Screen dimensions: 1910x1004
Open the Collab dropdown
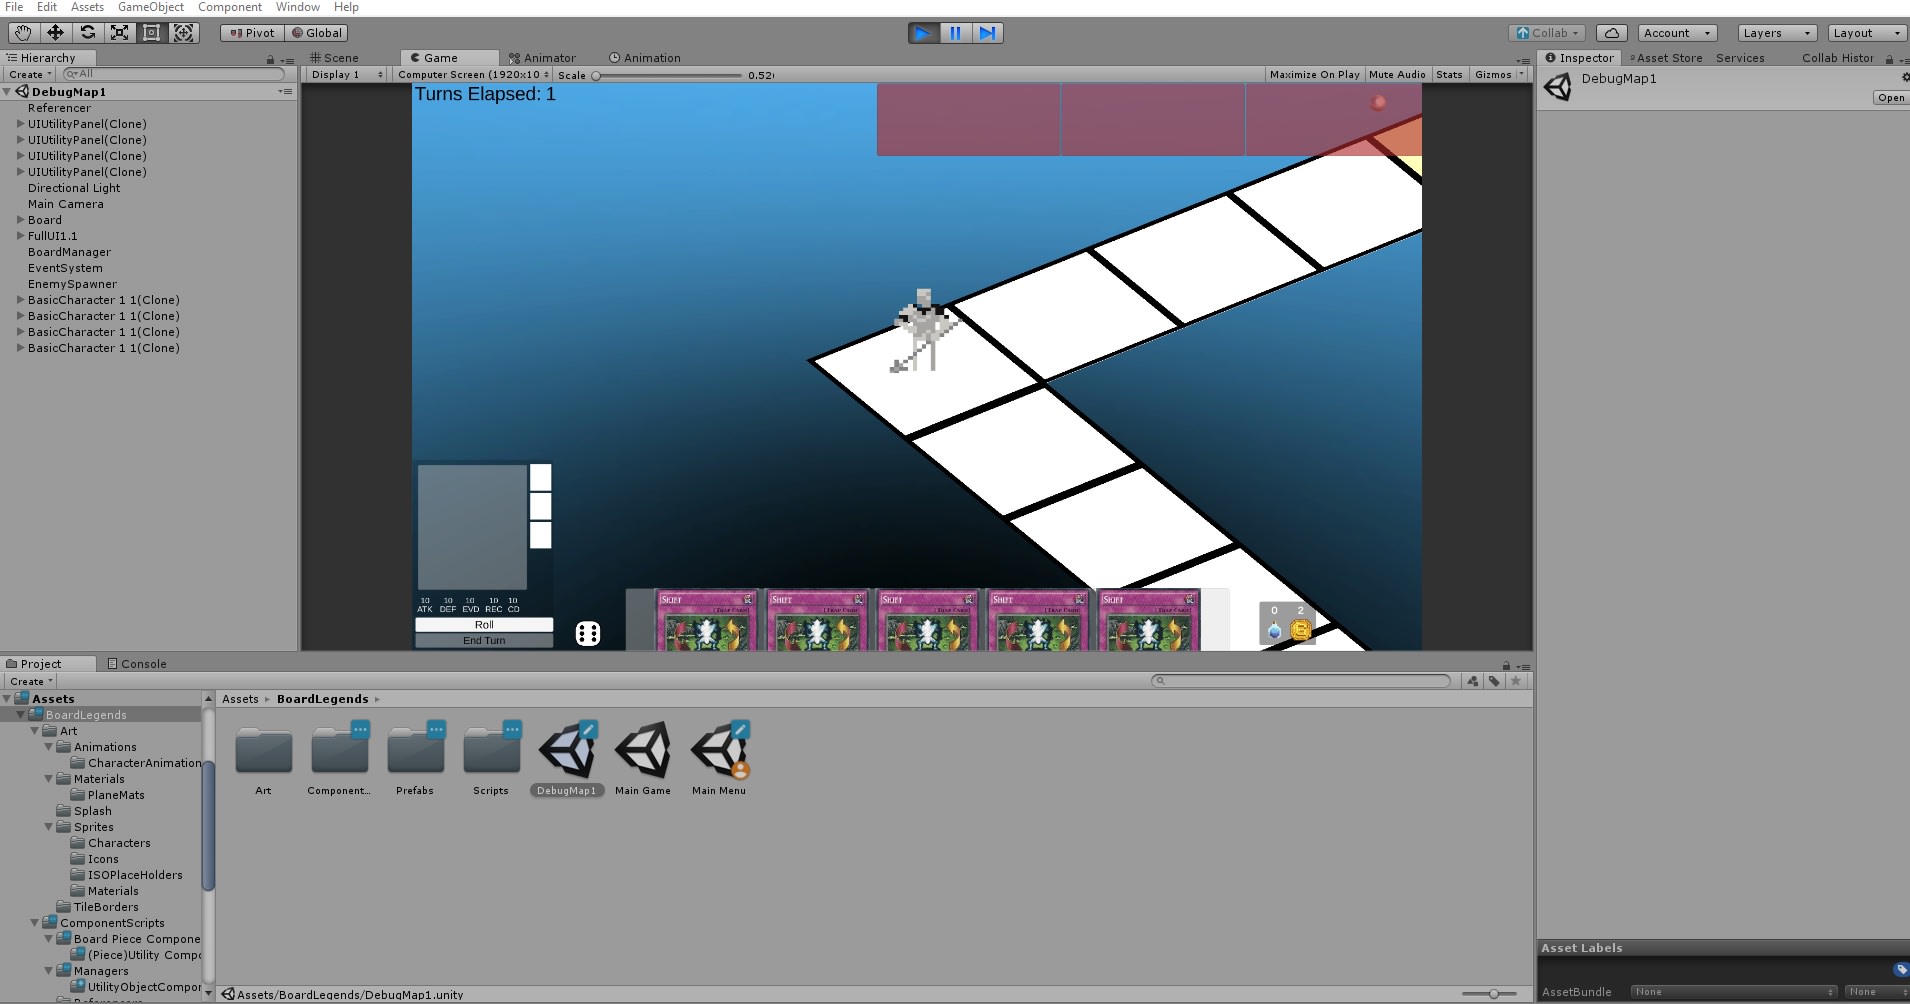tap(1547, 33)
